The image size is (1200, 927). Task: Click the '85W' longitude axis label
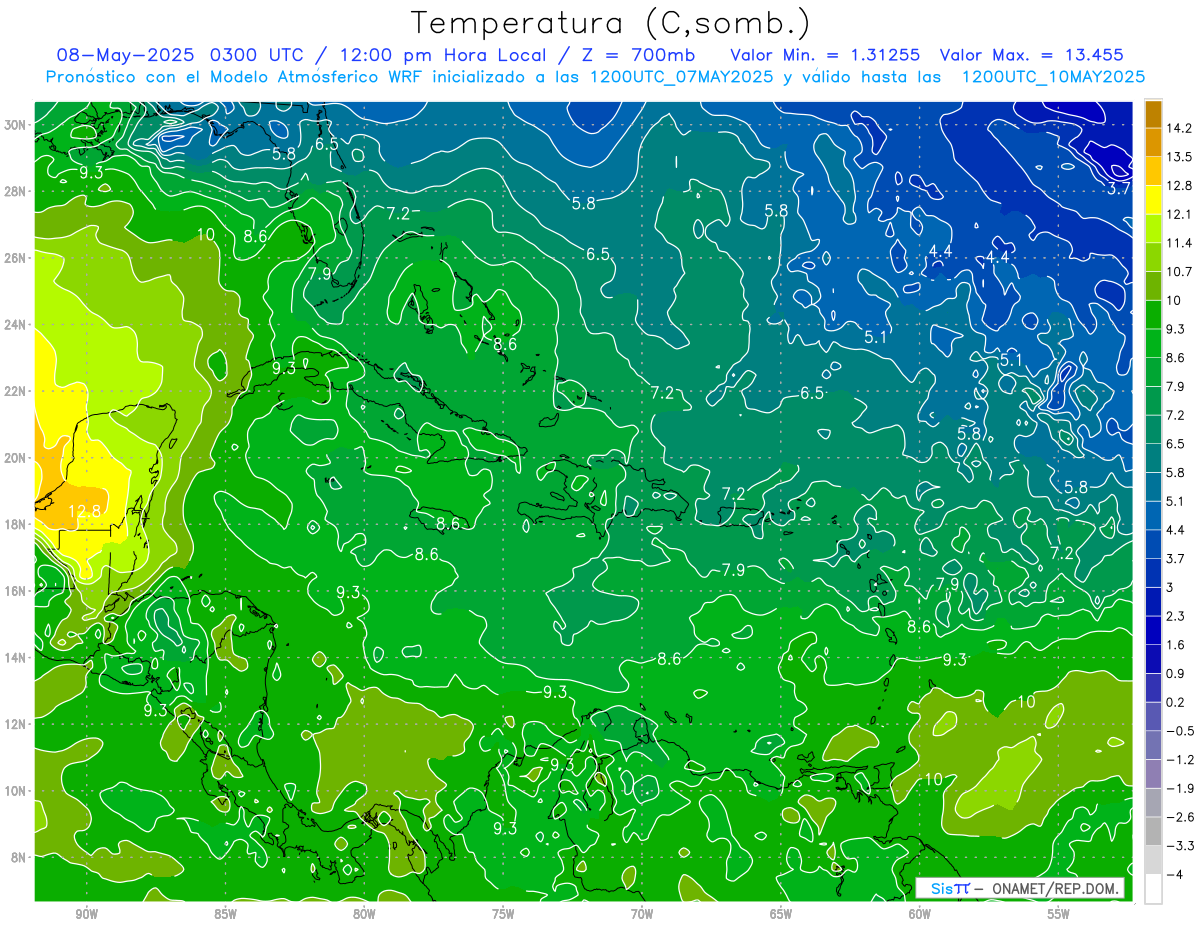(225, 914)
